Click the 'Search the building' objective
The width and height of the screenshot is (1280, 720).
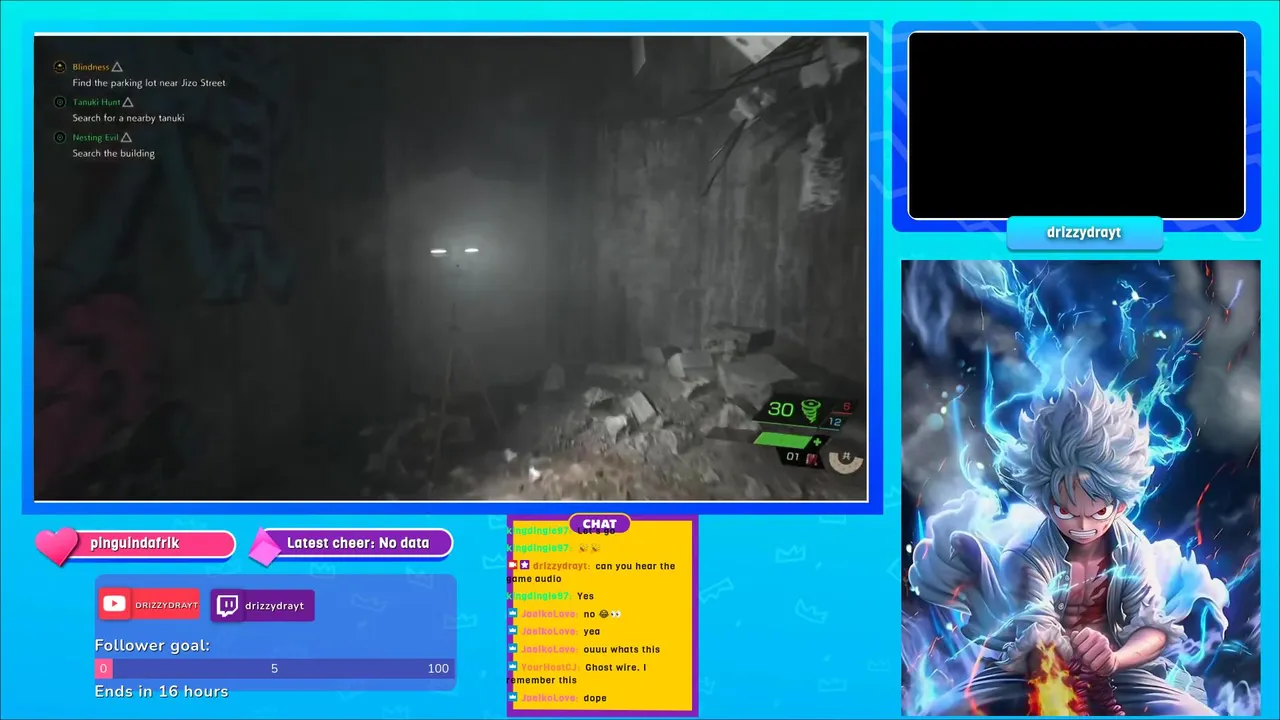pyautogui.click(x=113, y=153)
